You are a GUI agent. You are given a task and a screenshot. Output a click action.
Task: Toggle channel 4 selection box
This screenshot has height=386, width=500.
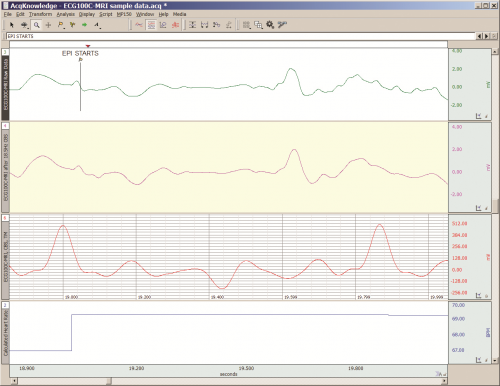(5, 126)
